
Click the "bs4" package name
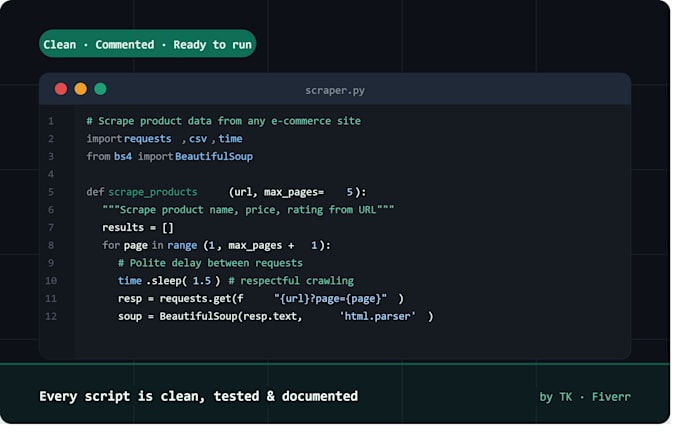[123, 157]
